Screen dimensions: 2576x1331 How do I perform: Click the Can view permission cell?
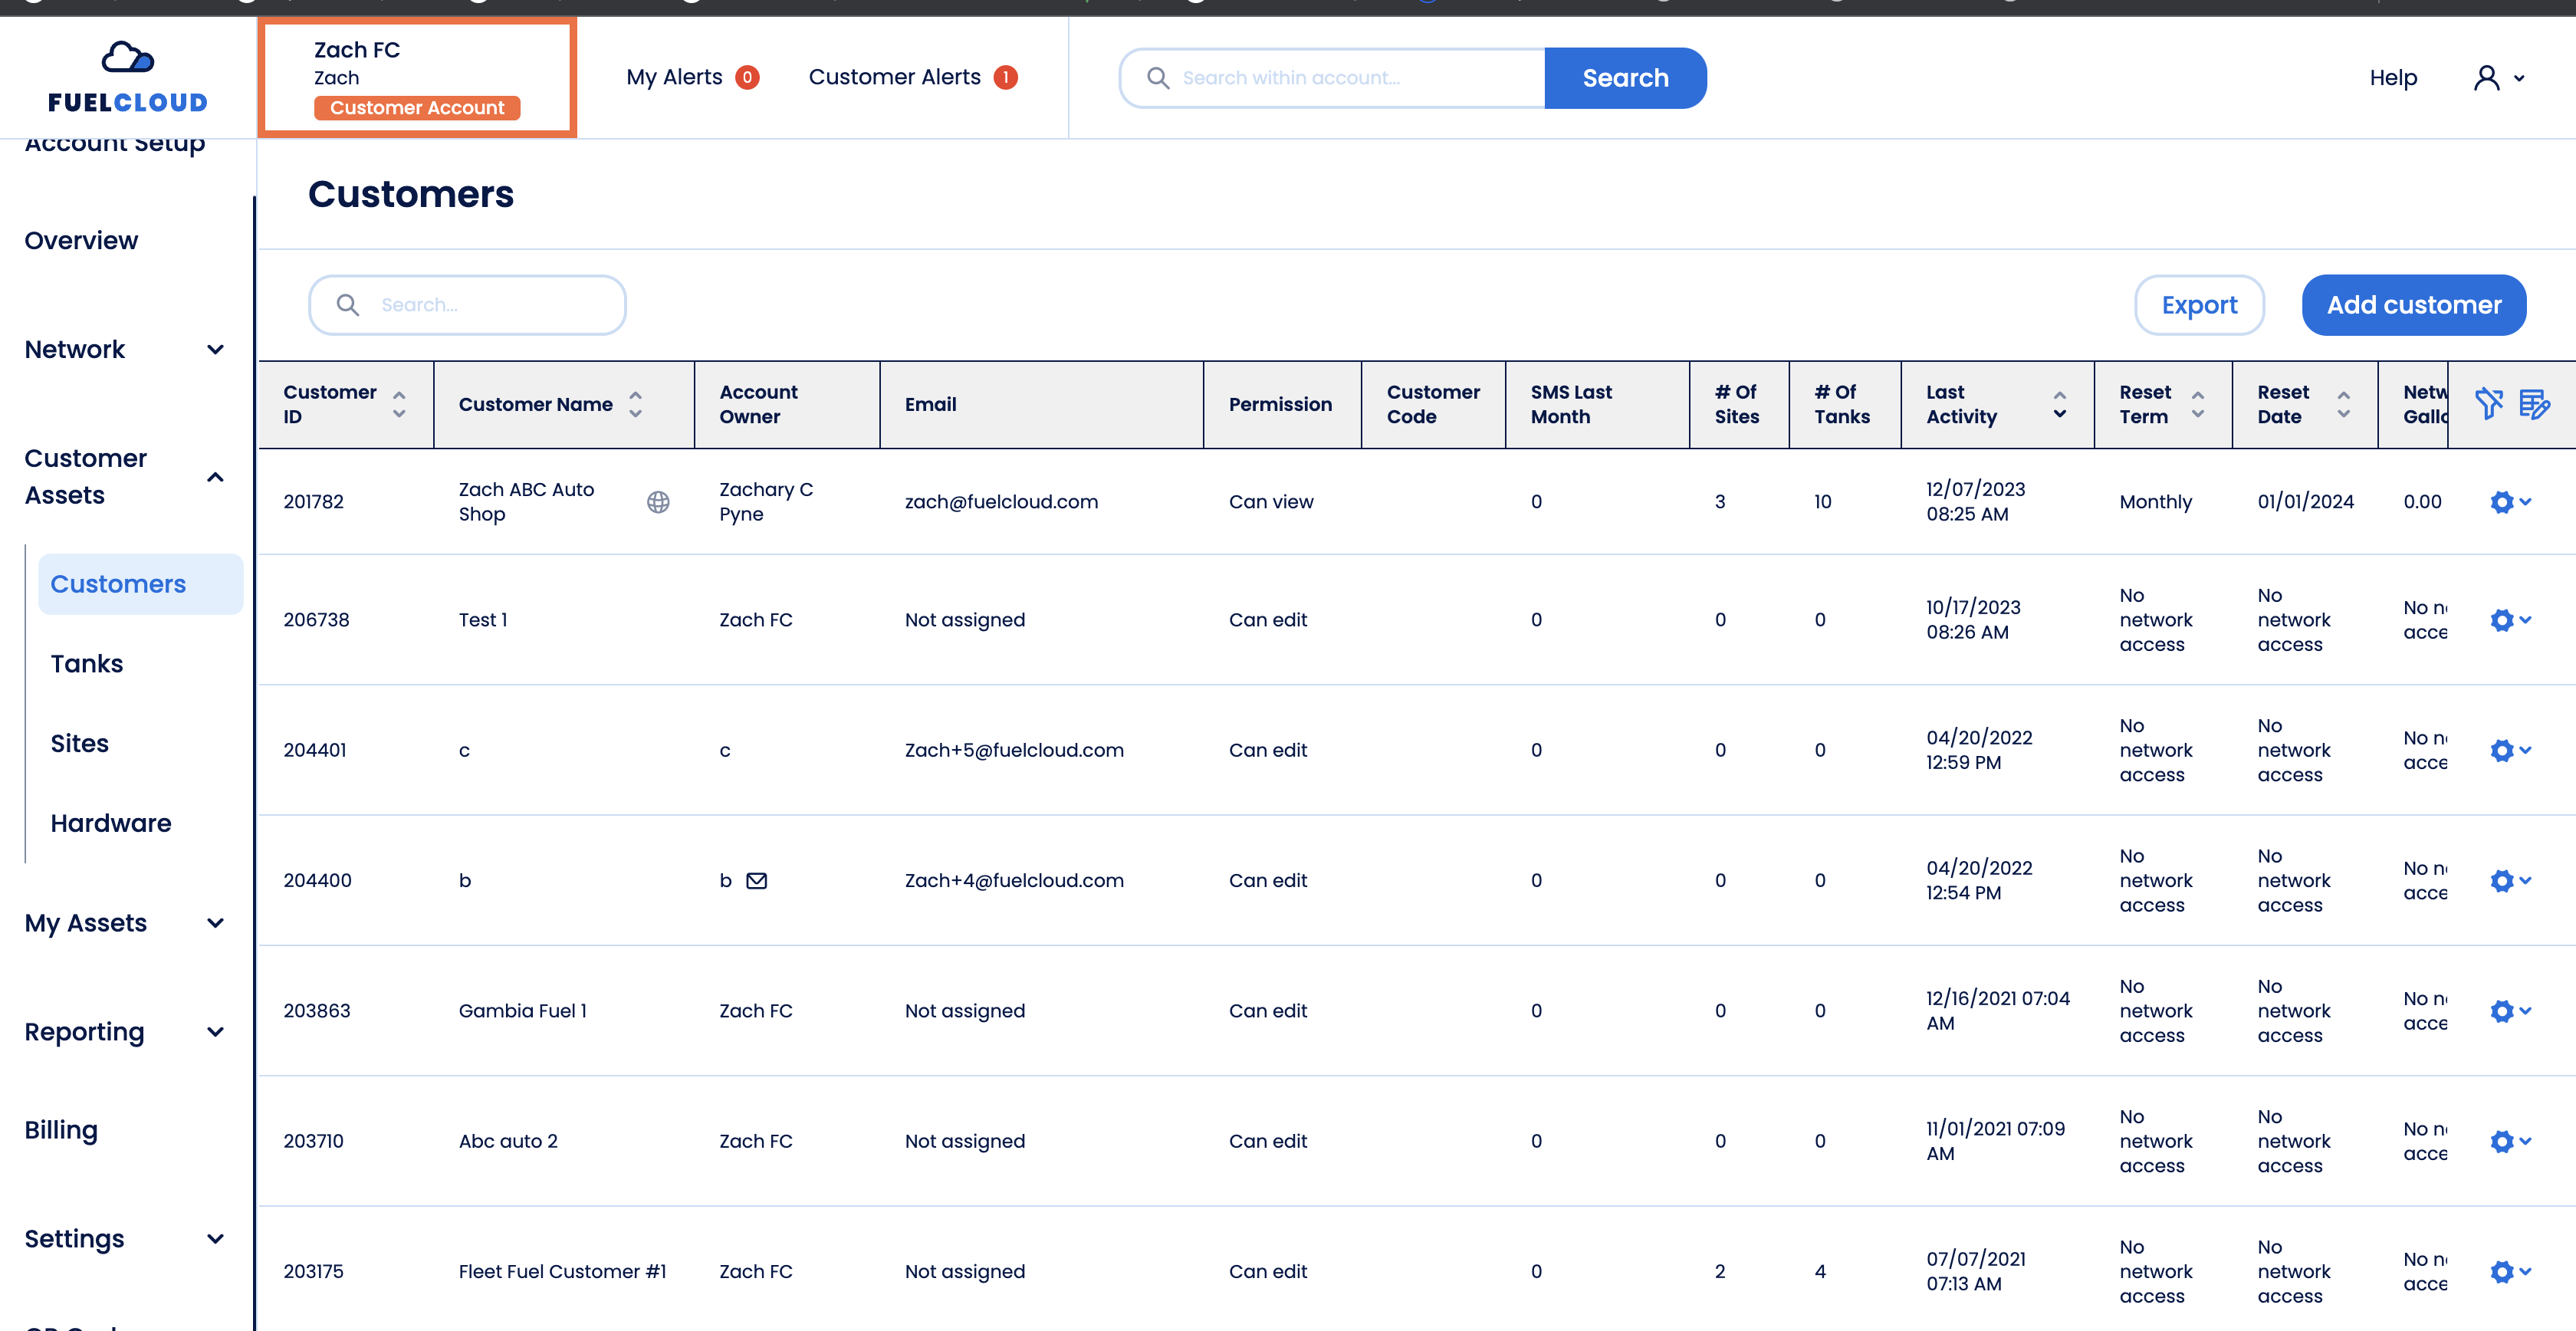[1271, 502]
